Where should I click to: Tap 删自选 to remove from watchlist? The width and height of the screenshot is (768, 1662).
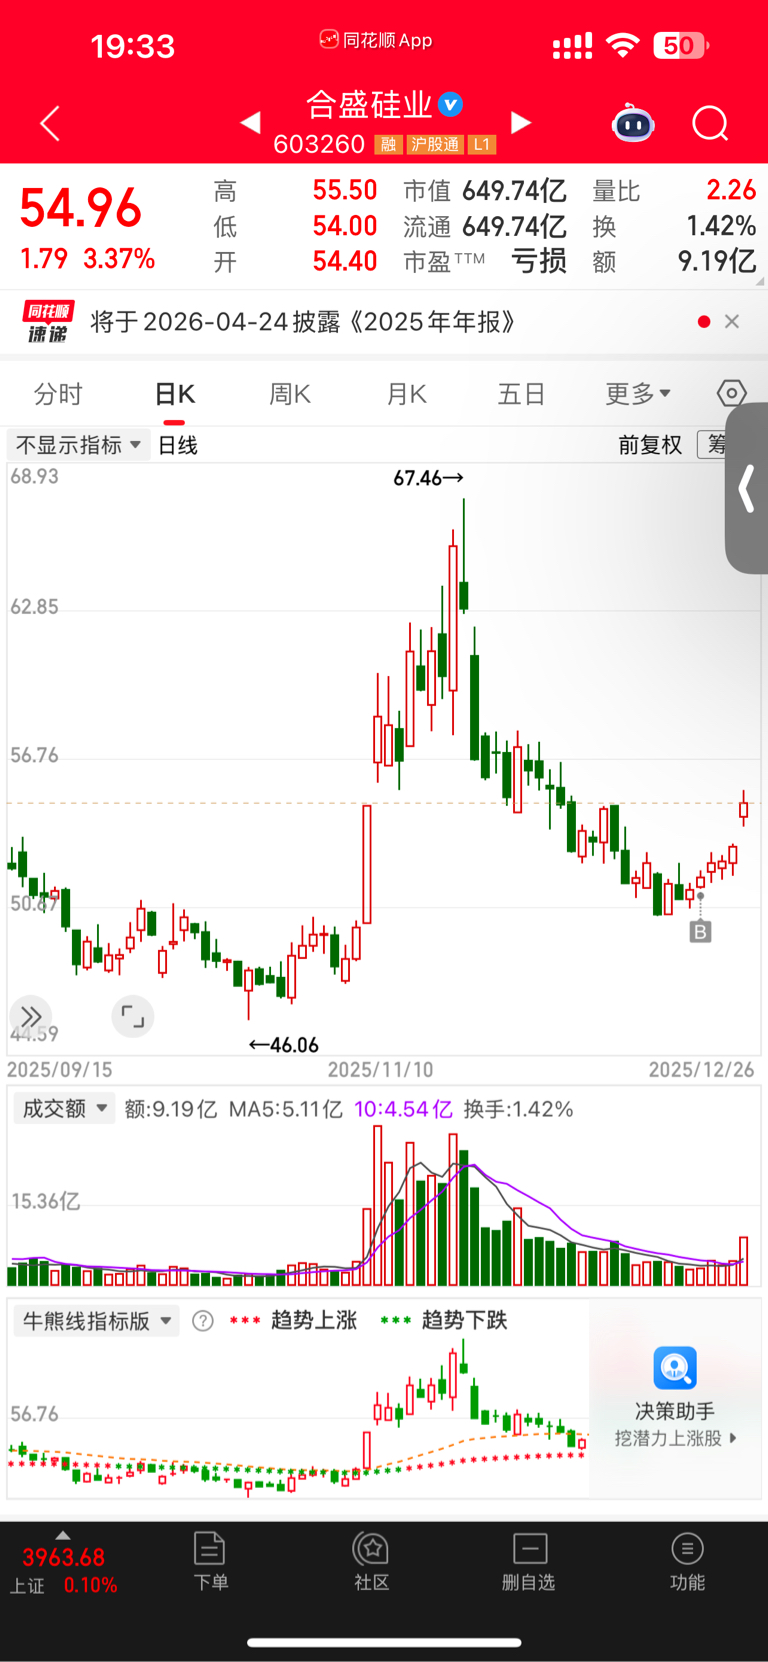[x=529, y=1561]
